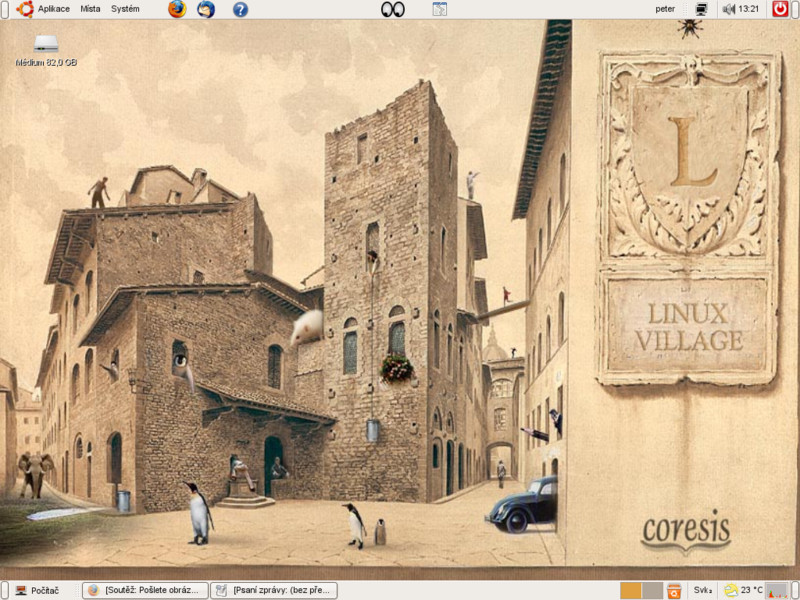The width and height of the screenshot is (800, 600).
Task: Click the clock showing 13:21
Action: pyautogui.click(x=749, y=9)
